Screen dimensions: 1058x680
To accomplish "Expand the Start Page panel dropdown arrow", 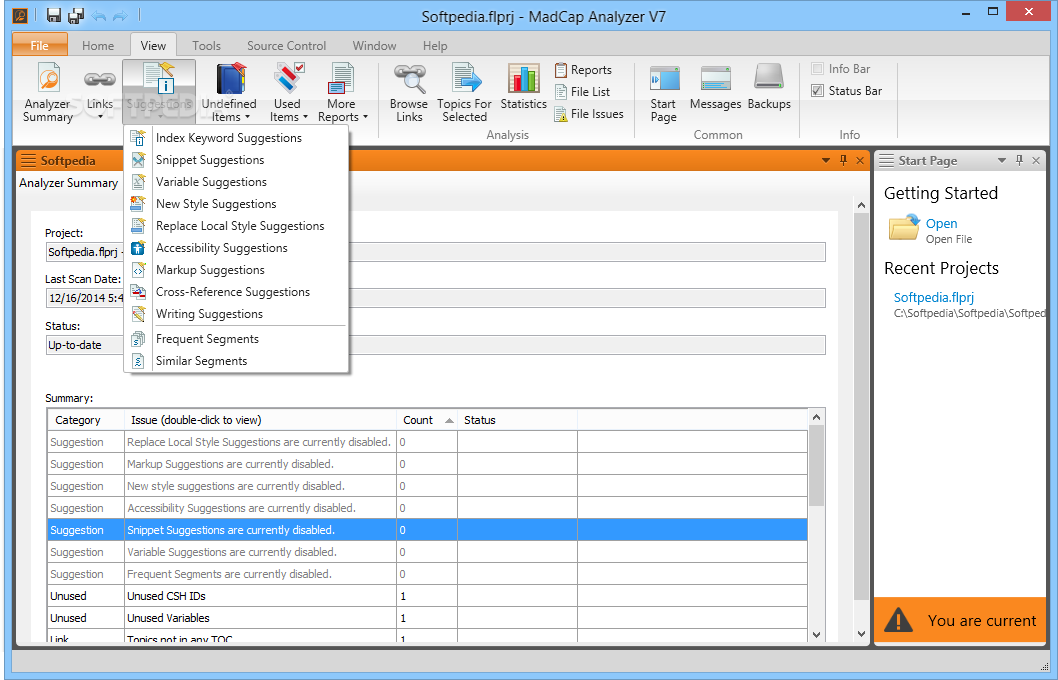I will point(1002,161).
